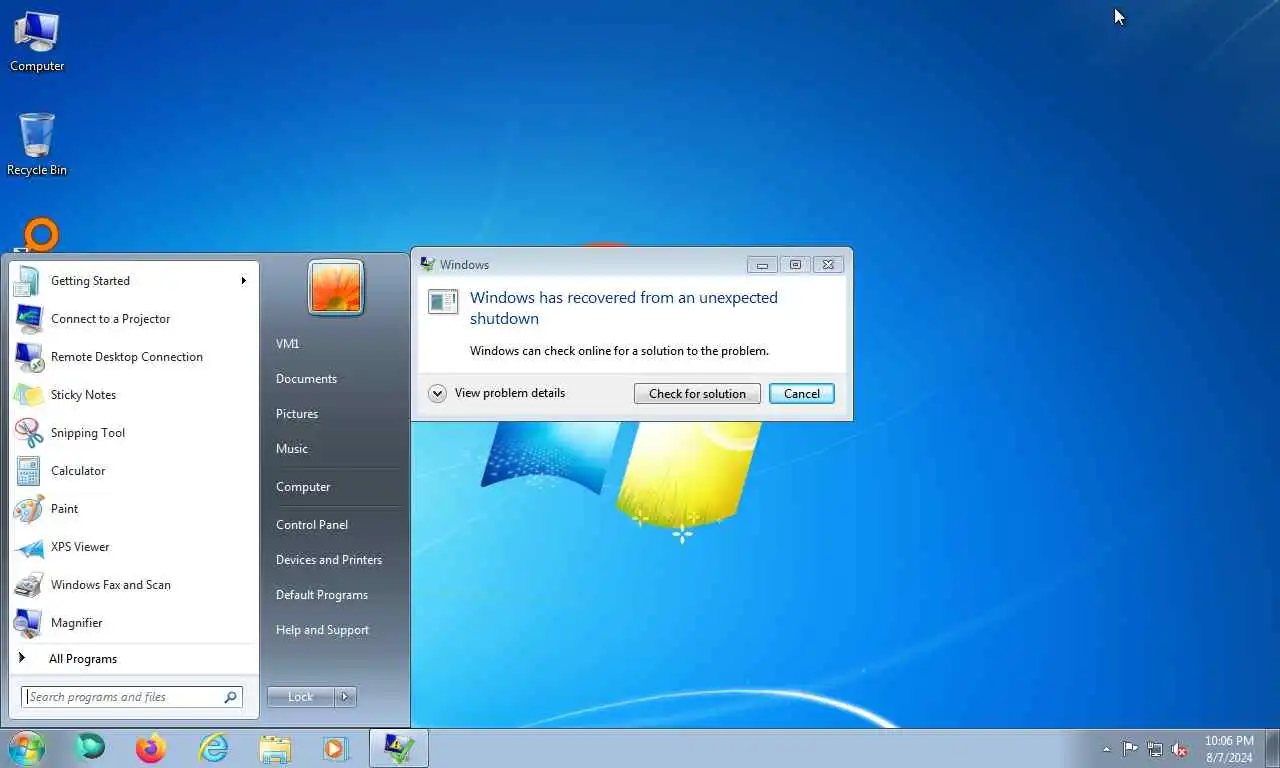The image size is (1280, 768).
Task: Open Computer from Start menu right pane
Action: coord(303,487)
